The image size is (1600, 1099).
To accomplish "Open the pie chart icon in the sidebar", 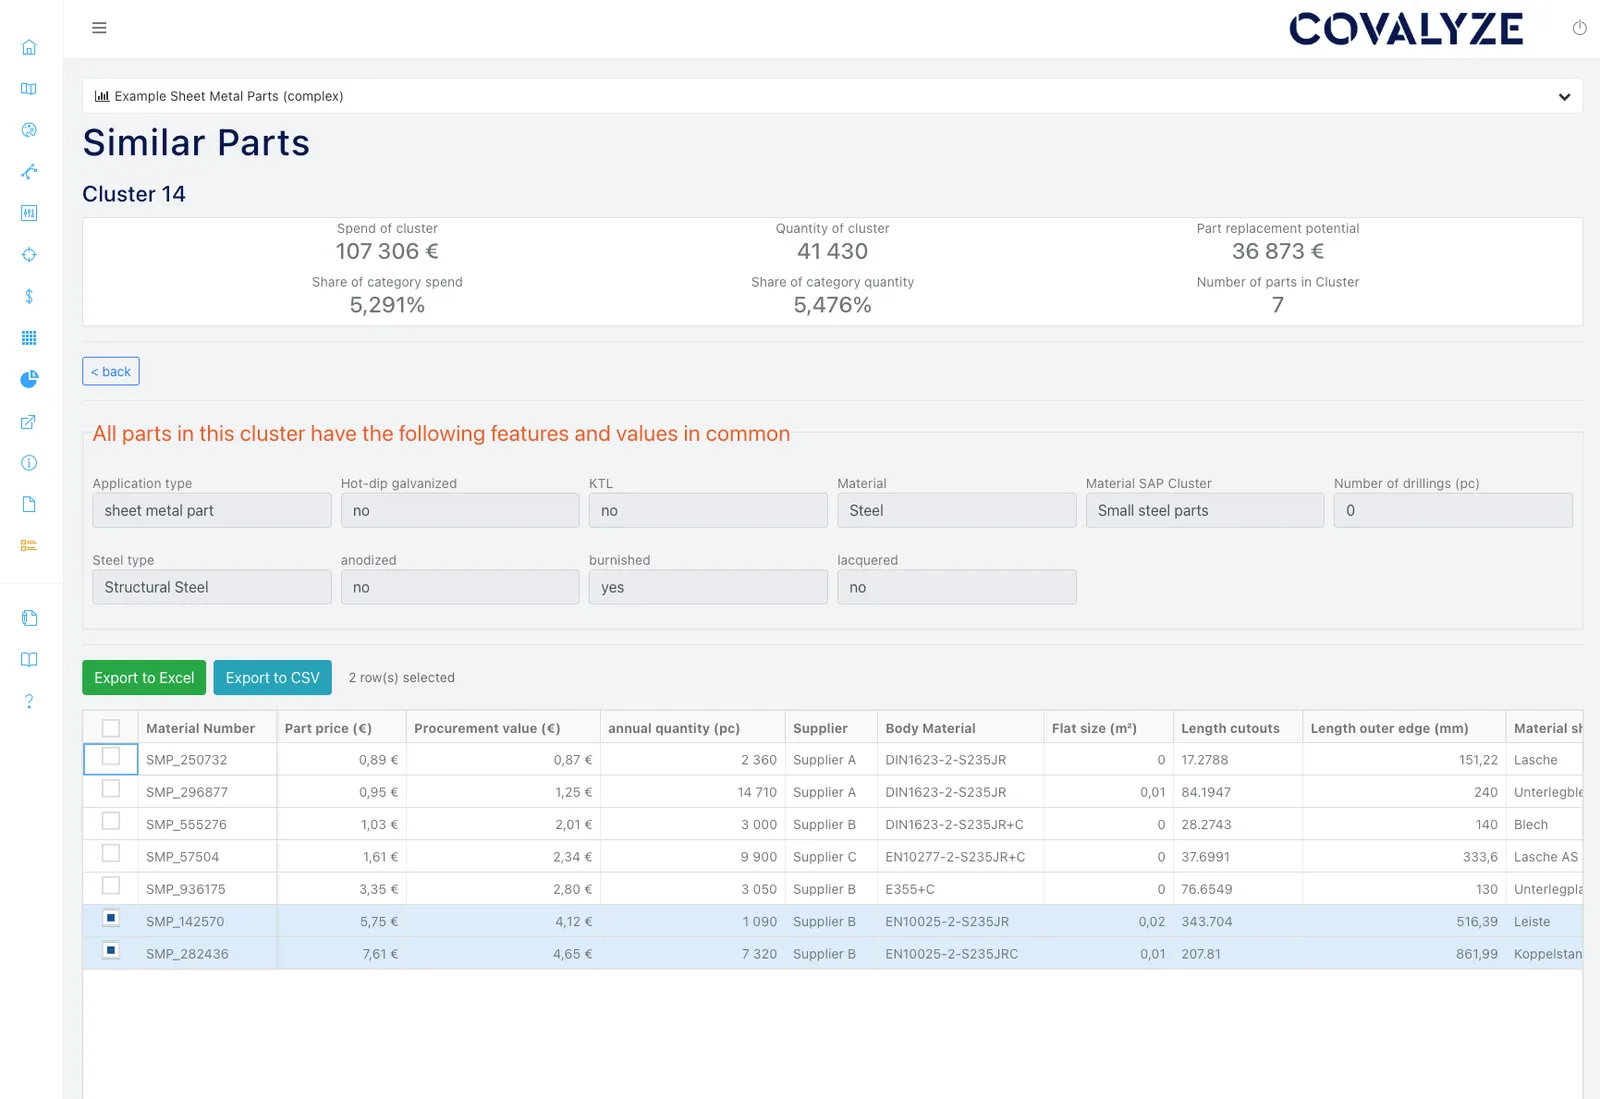I will point(29,379).
